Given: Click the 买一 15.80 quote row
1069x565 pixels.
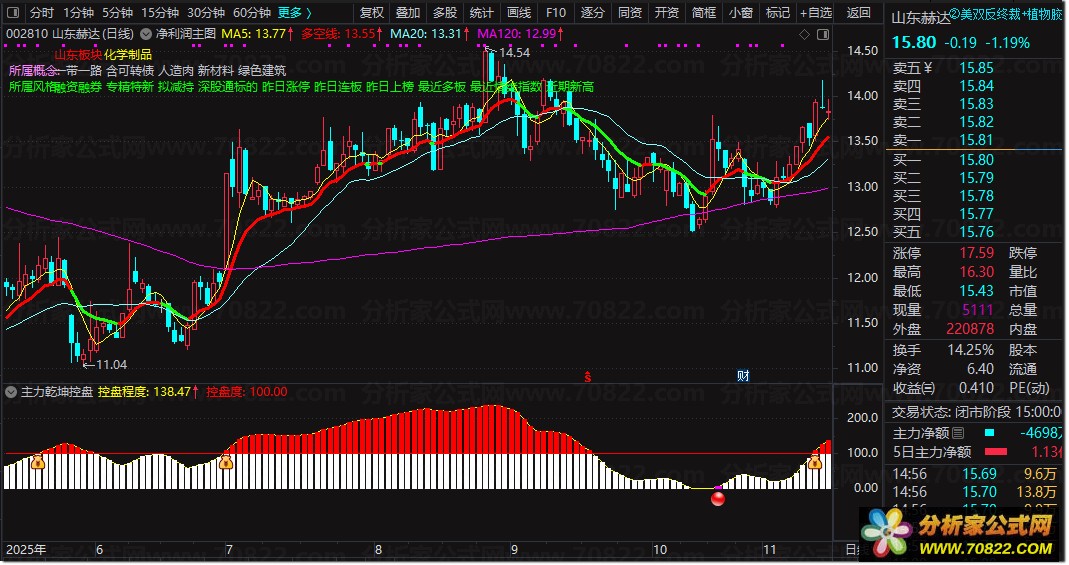Looking at the screenshot, I should 974,160.
